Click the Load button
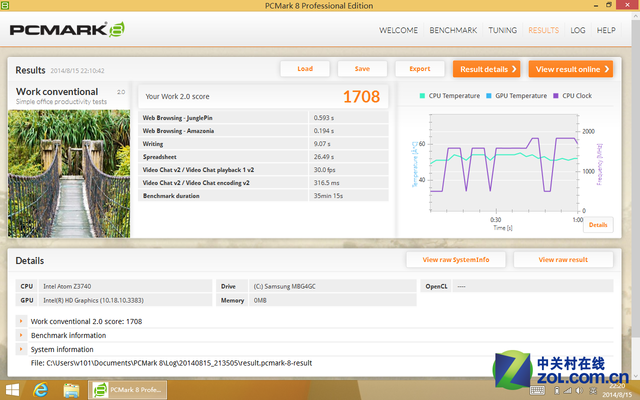640x400 pixels. pyautogui.click(x=305, y=69)
